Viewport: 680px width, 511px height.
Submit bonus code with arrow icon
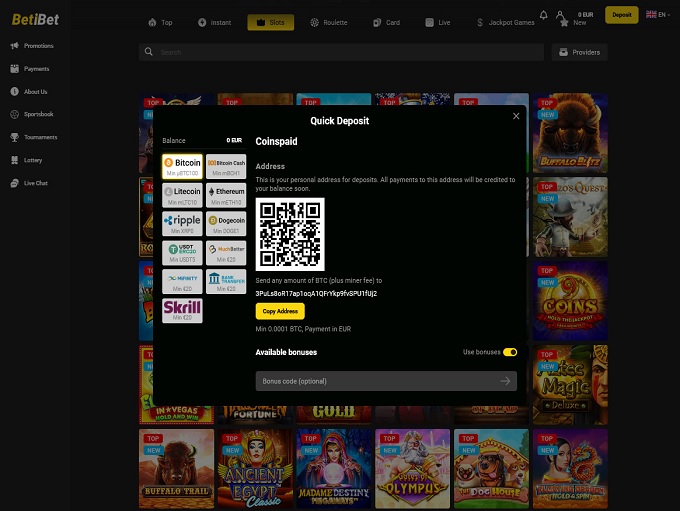click(505, 381)
